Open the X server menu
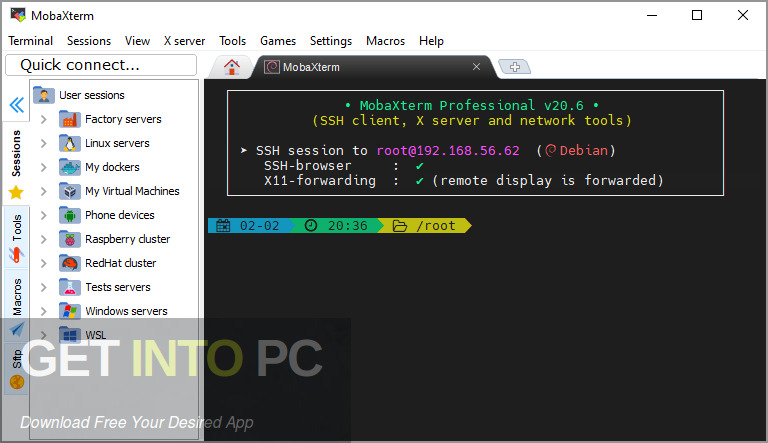 coord(184,41)
